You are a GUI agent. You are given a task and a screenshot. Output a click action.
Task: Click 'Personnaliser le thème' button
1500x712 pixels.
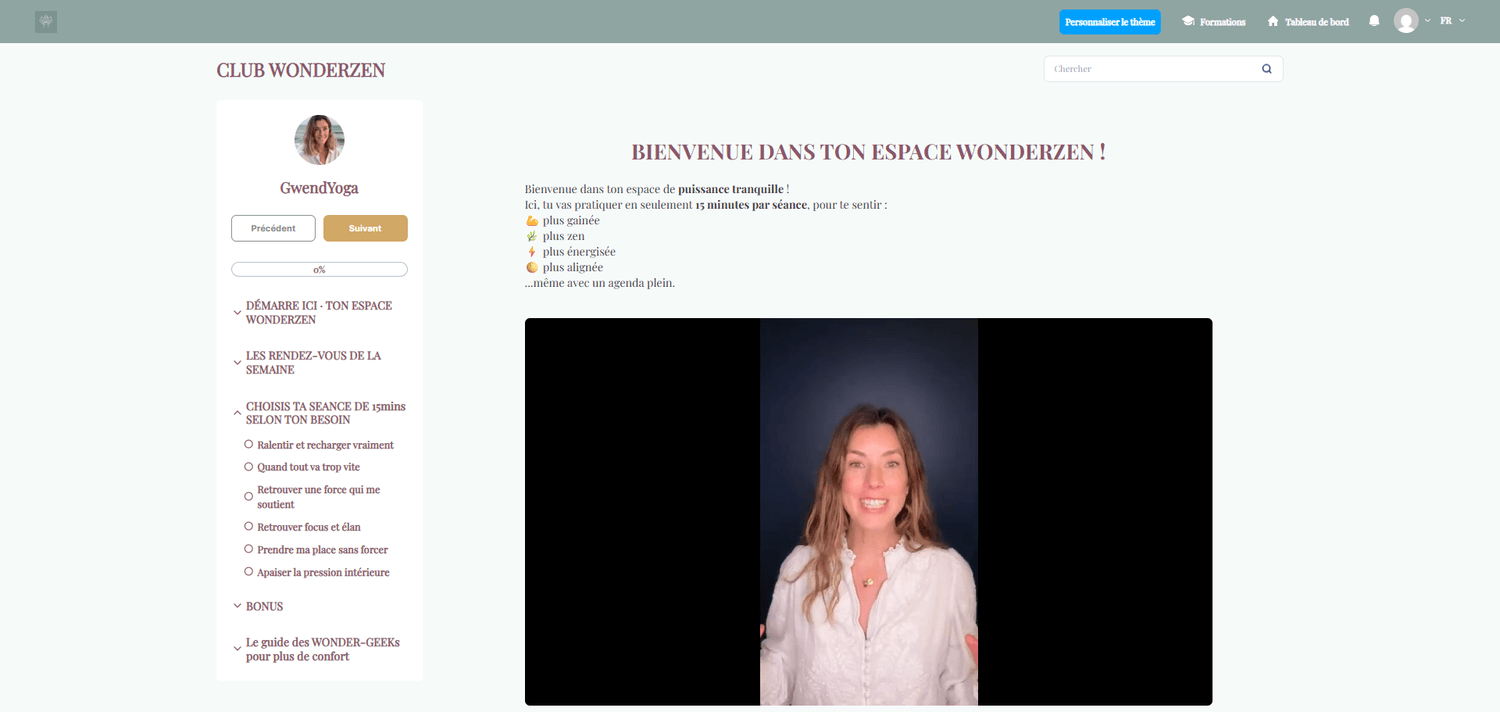pos(1109,22)
